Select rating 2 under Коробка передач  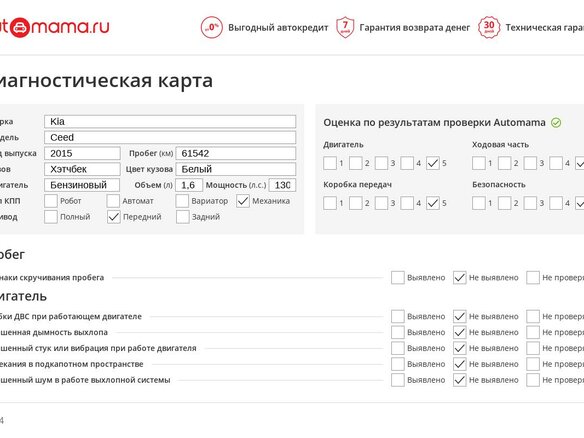coord(356,203)
